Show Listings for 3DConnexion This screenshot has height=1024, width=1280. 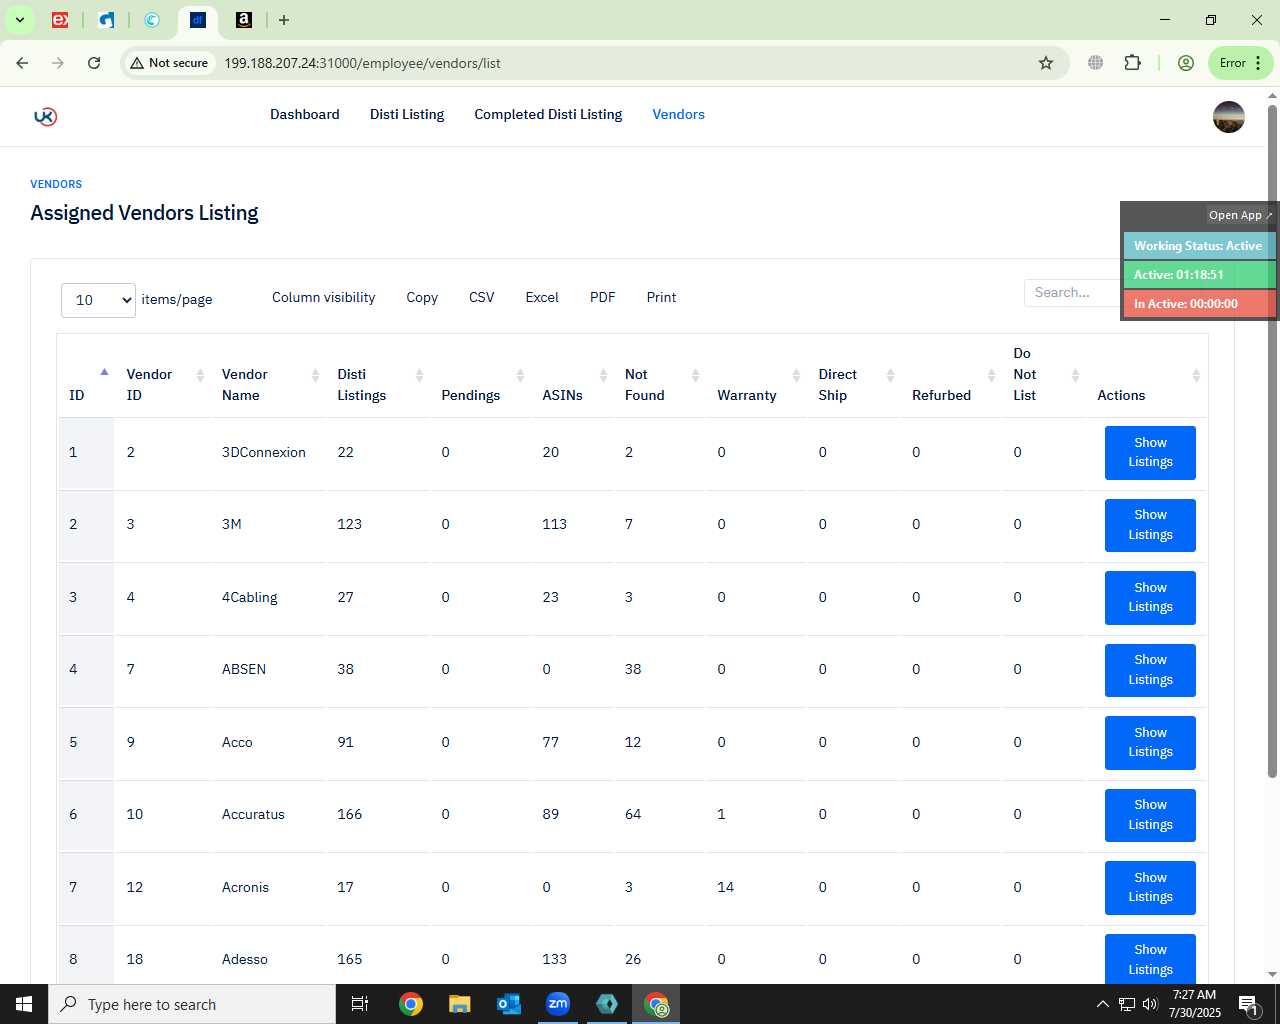[1150, 453]
